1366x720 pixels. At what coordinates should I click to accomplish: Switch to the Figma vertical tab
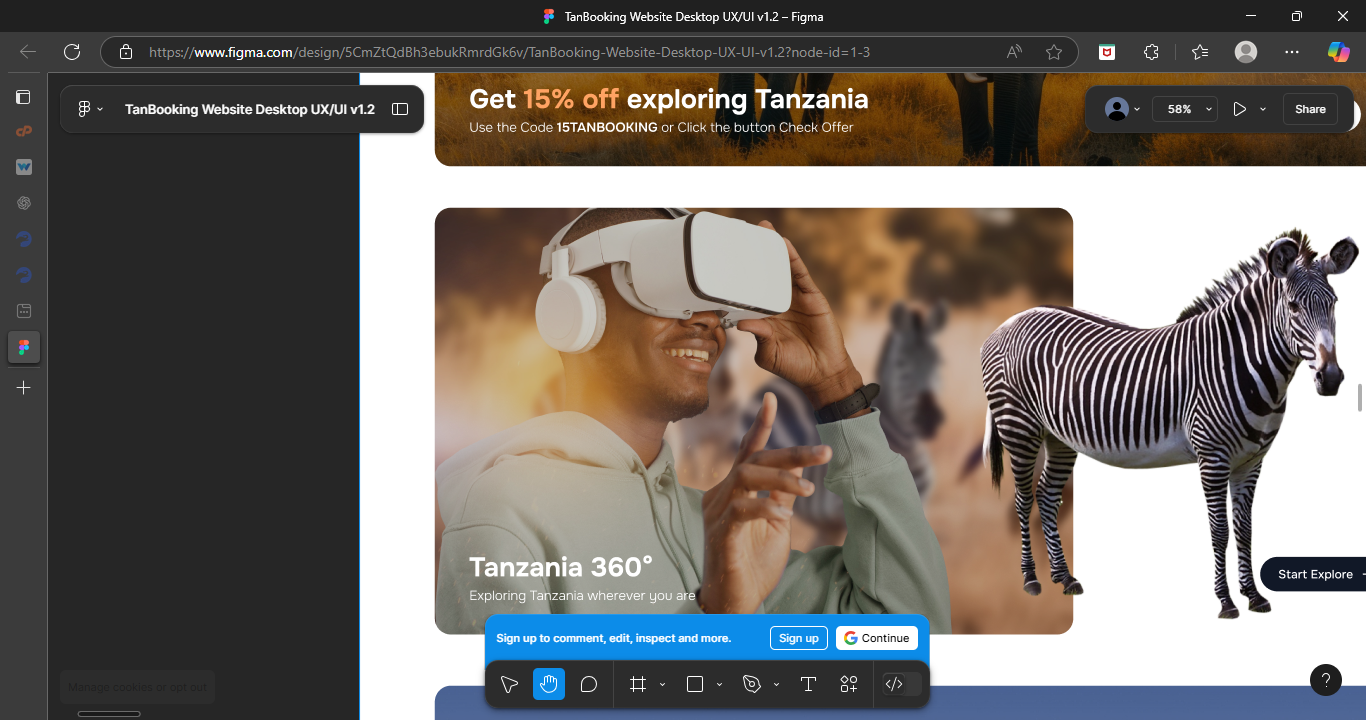pyautogui.click(x=23, y=347)
